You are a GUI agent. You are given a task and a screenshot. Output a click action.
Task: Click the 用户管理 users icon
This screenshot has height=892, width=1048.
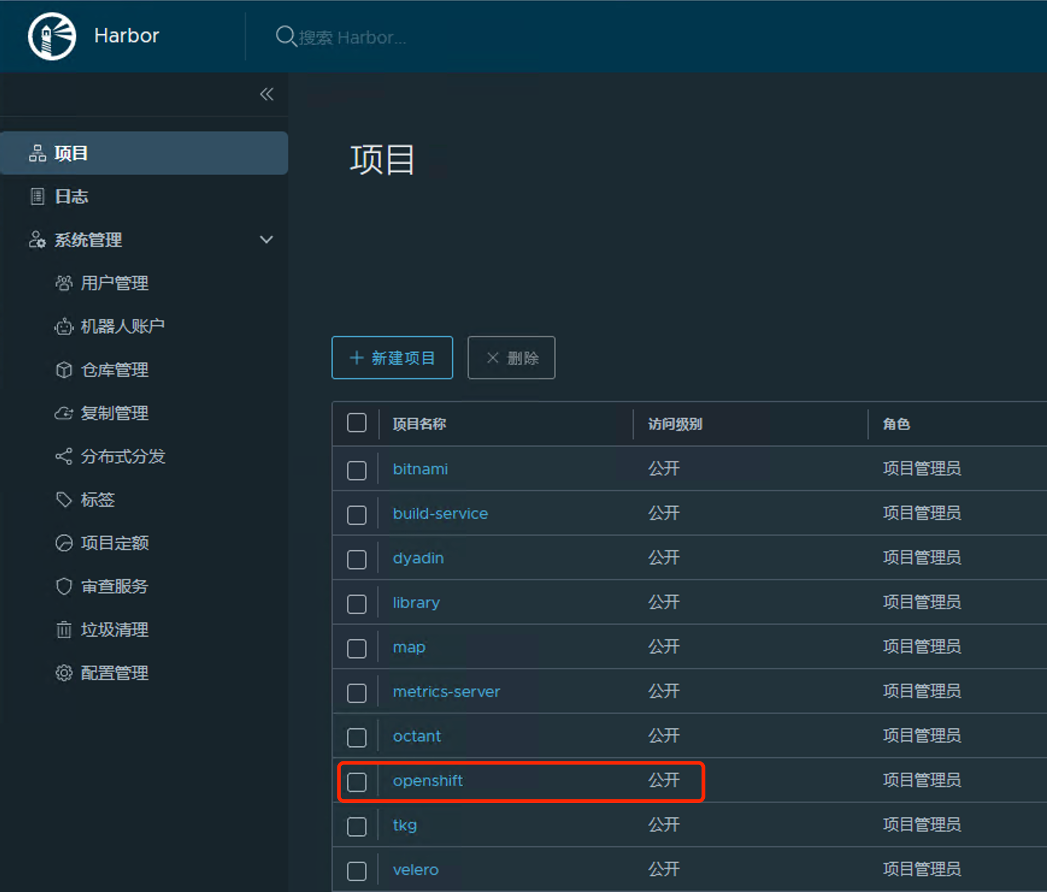click(63, 283)
